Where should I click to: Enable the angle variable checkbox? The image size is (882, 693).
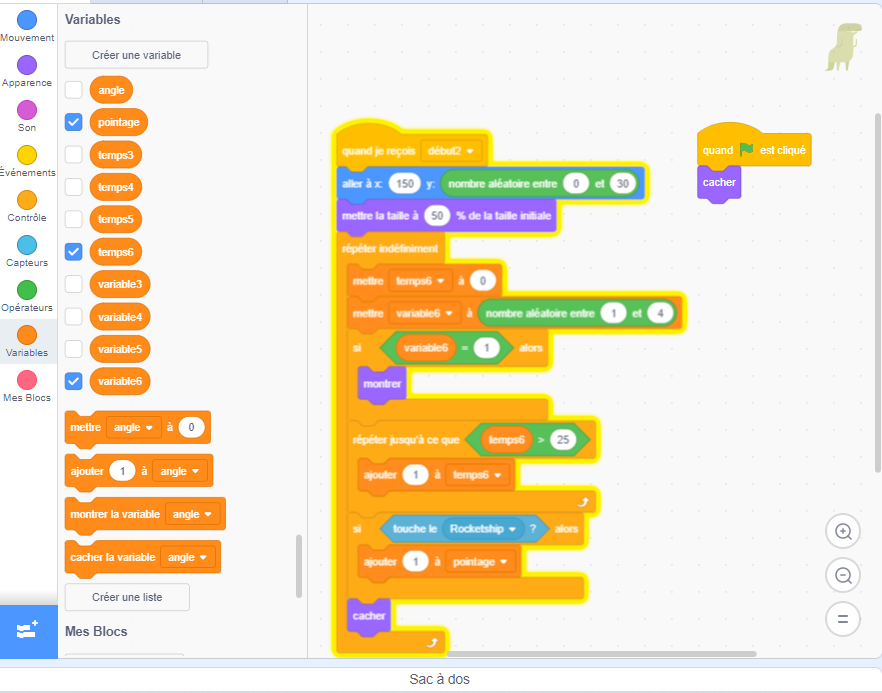(x=74, y=90)
